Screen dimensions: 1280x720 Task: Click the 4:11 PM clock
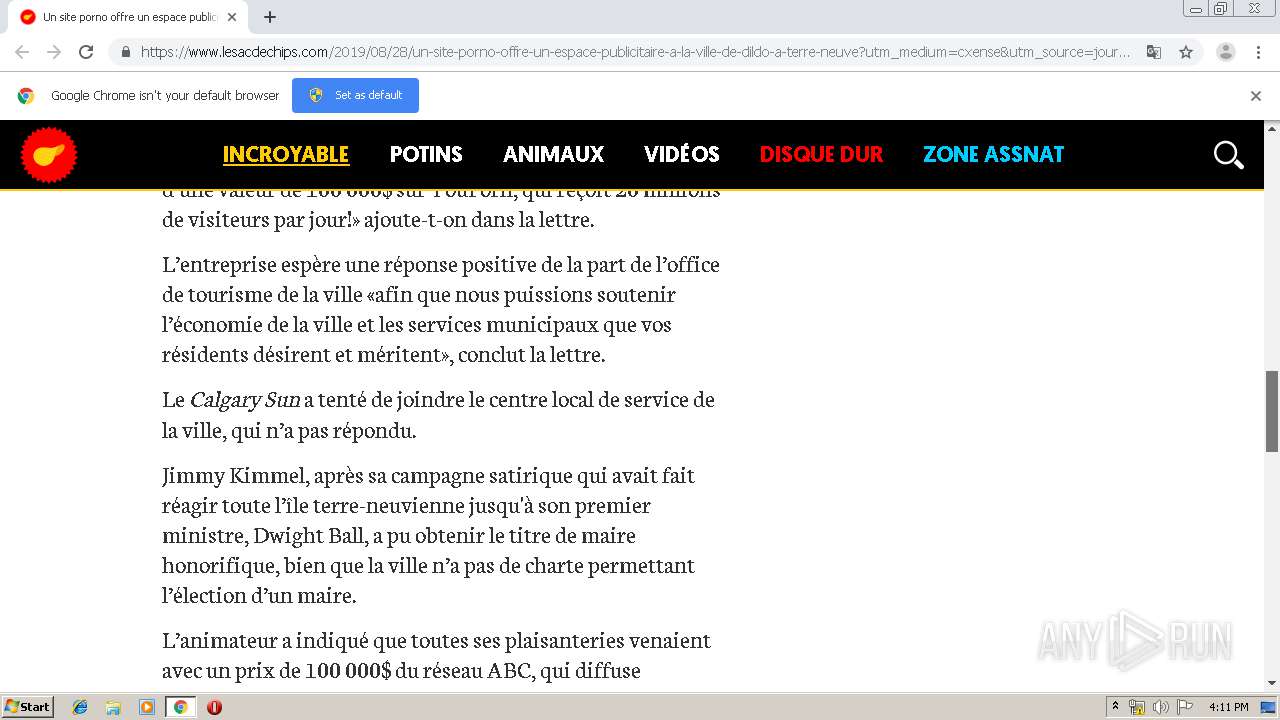click(1228, 707)
